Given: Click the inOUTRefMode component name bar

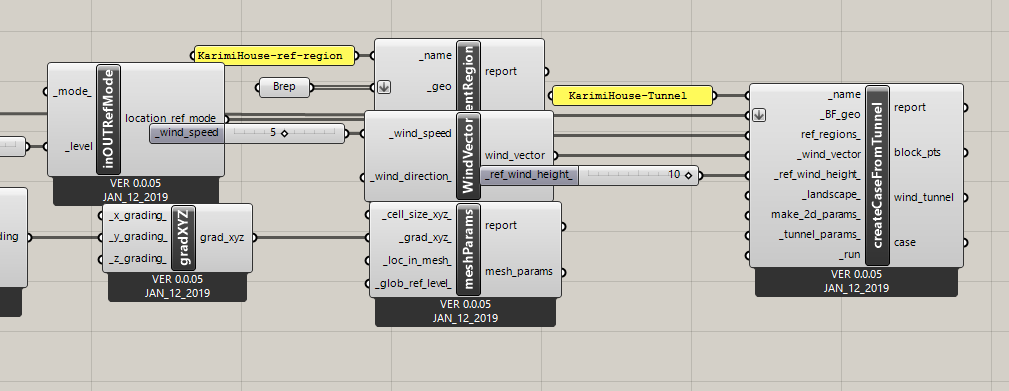Looking at the screenshot, I should (x=109, y=120).
